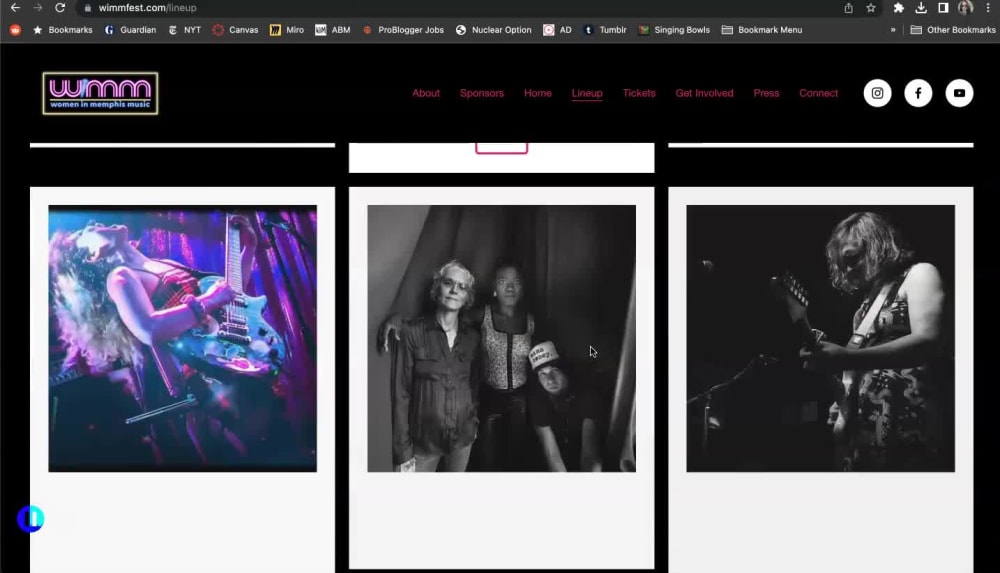Open the extensions puzzle icon
This screenshot has width=1000, height=573.
tap(898, 8)
